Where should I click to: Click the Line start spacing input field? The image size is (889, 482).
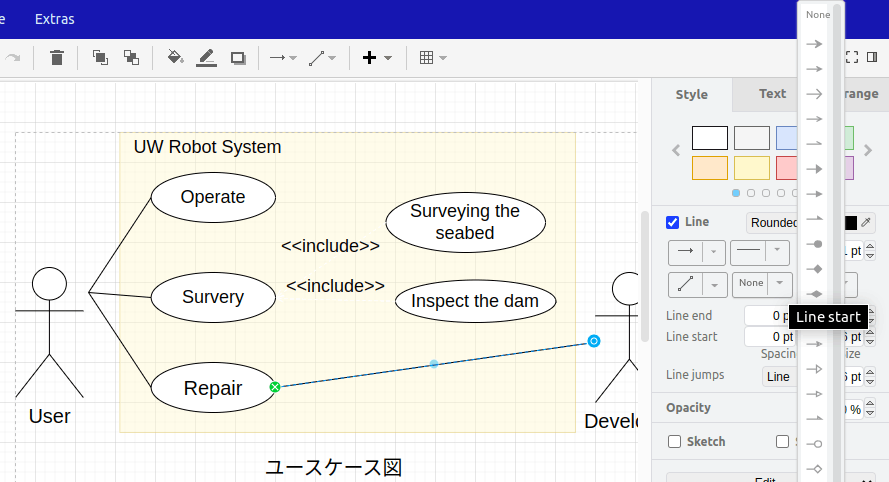click(771, 337)
